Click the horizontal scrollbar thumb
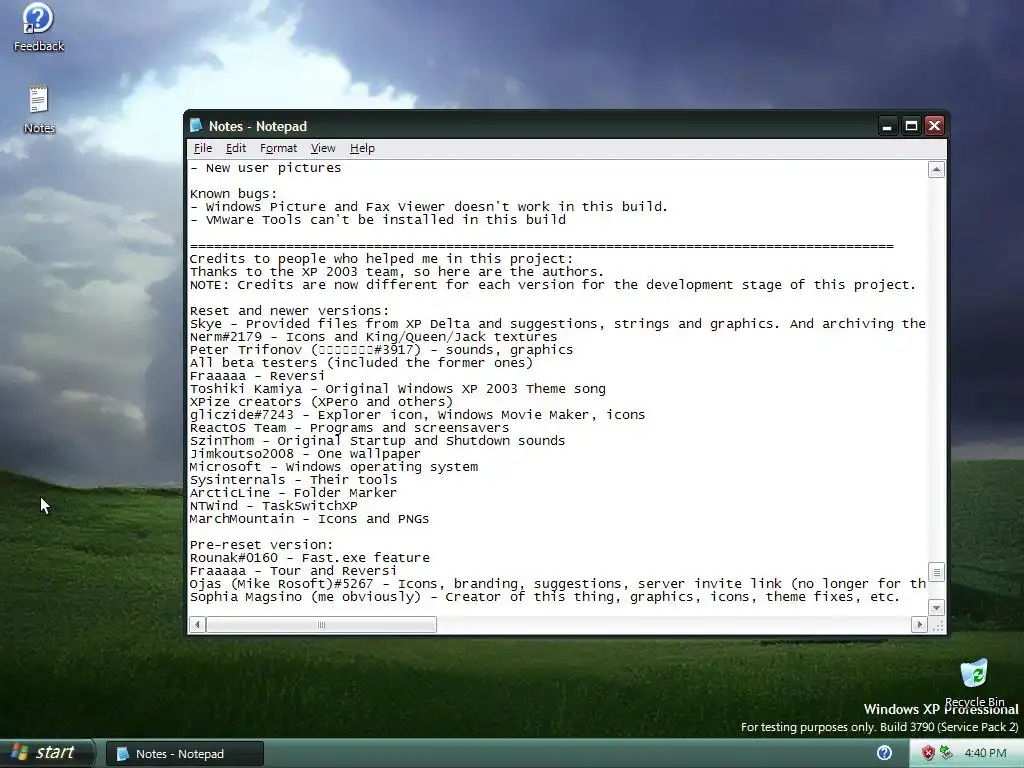 tap(321, 625)
